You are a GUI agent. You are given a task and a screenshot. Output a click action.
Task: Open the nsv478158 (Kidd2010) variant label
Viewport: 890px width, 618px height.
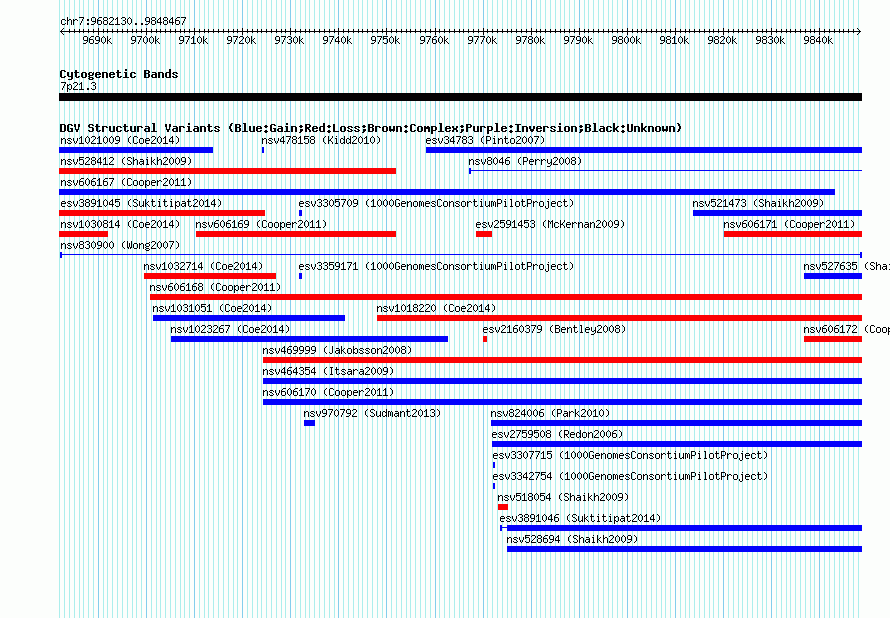point(321,140)
